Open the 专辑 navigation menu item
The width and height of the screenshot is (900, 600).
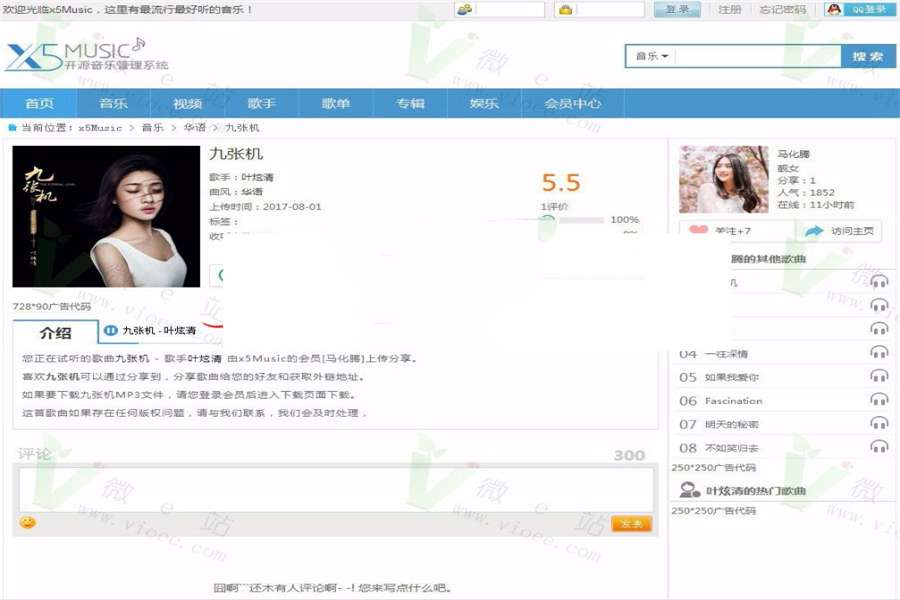[410, 103]
